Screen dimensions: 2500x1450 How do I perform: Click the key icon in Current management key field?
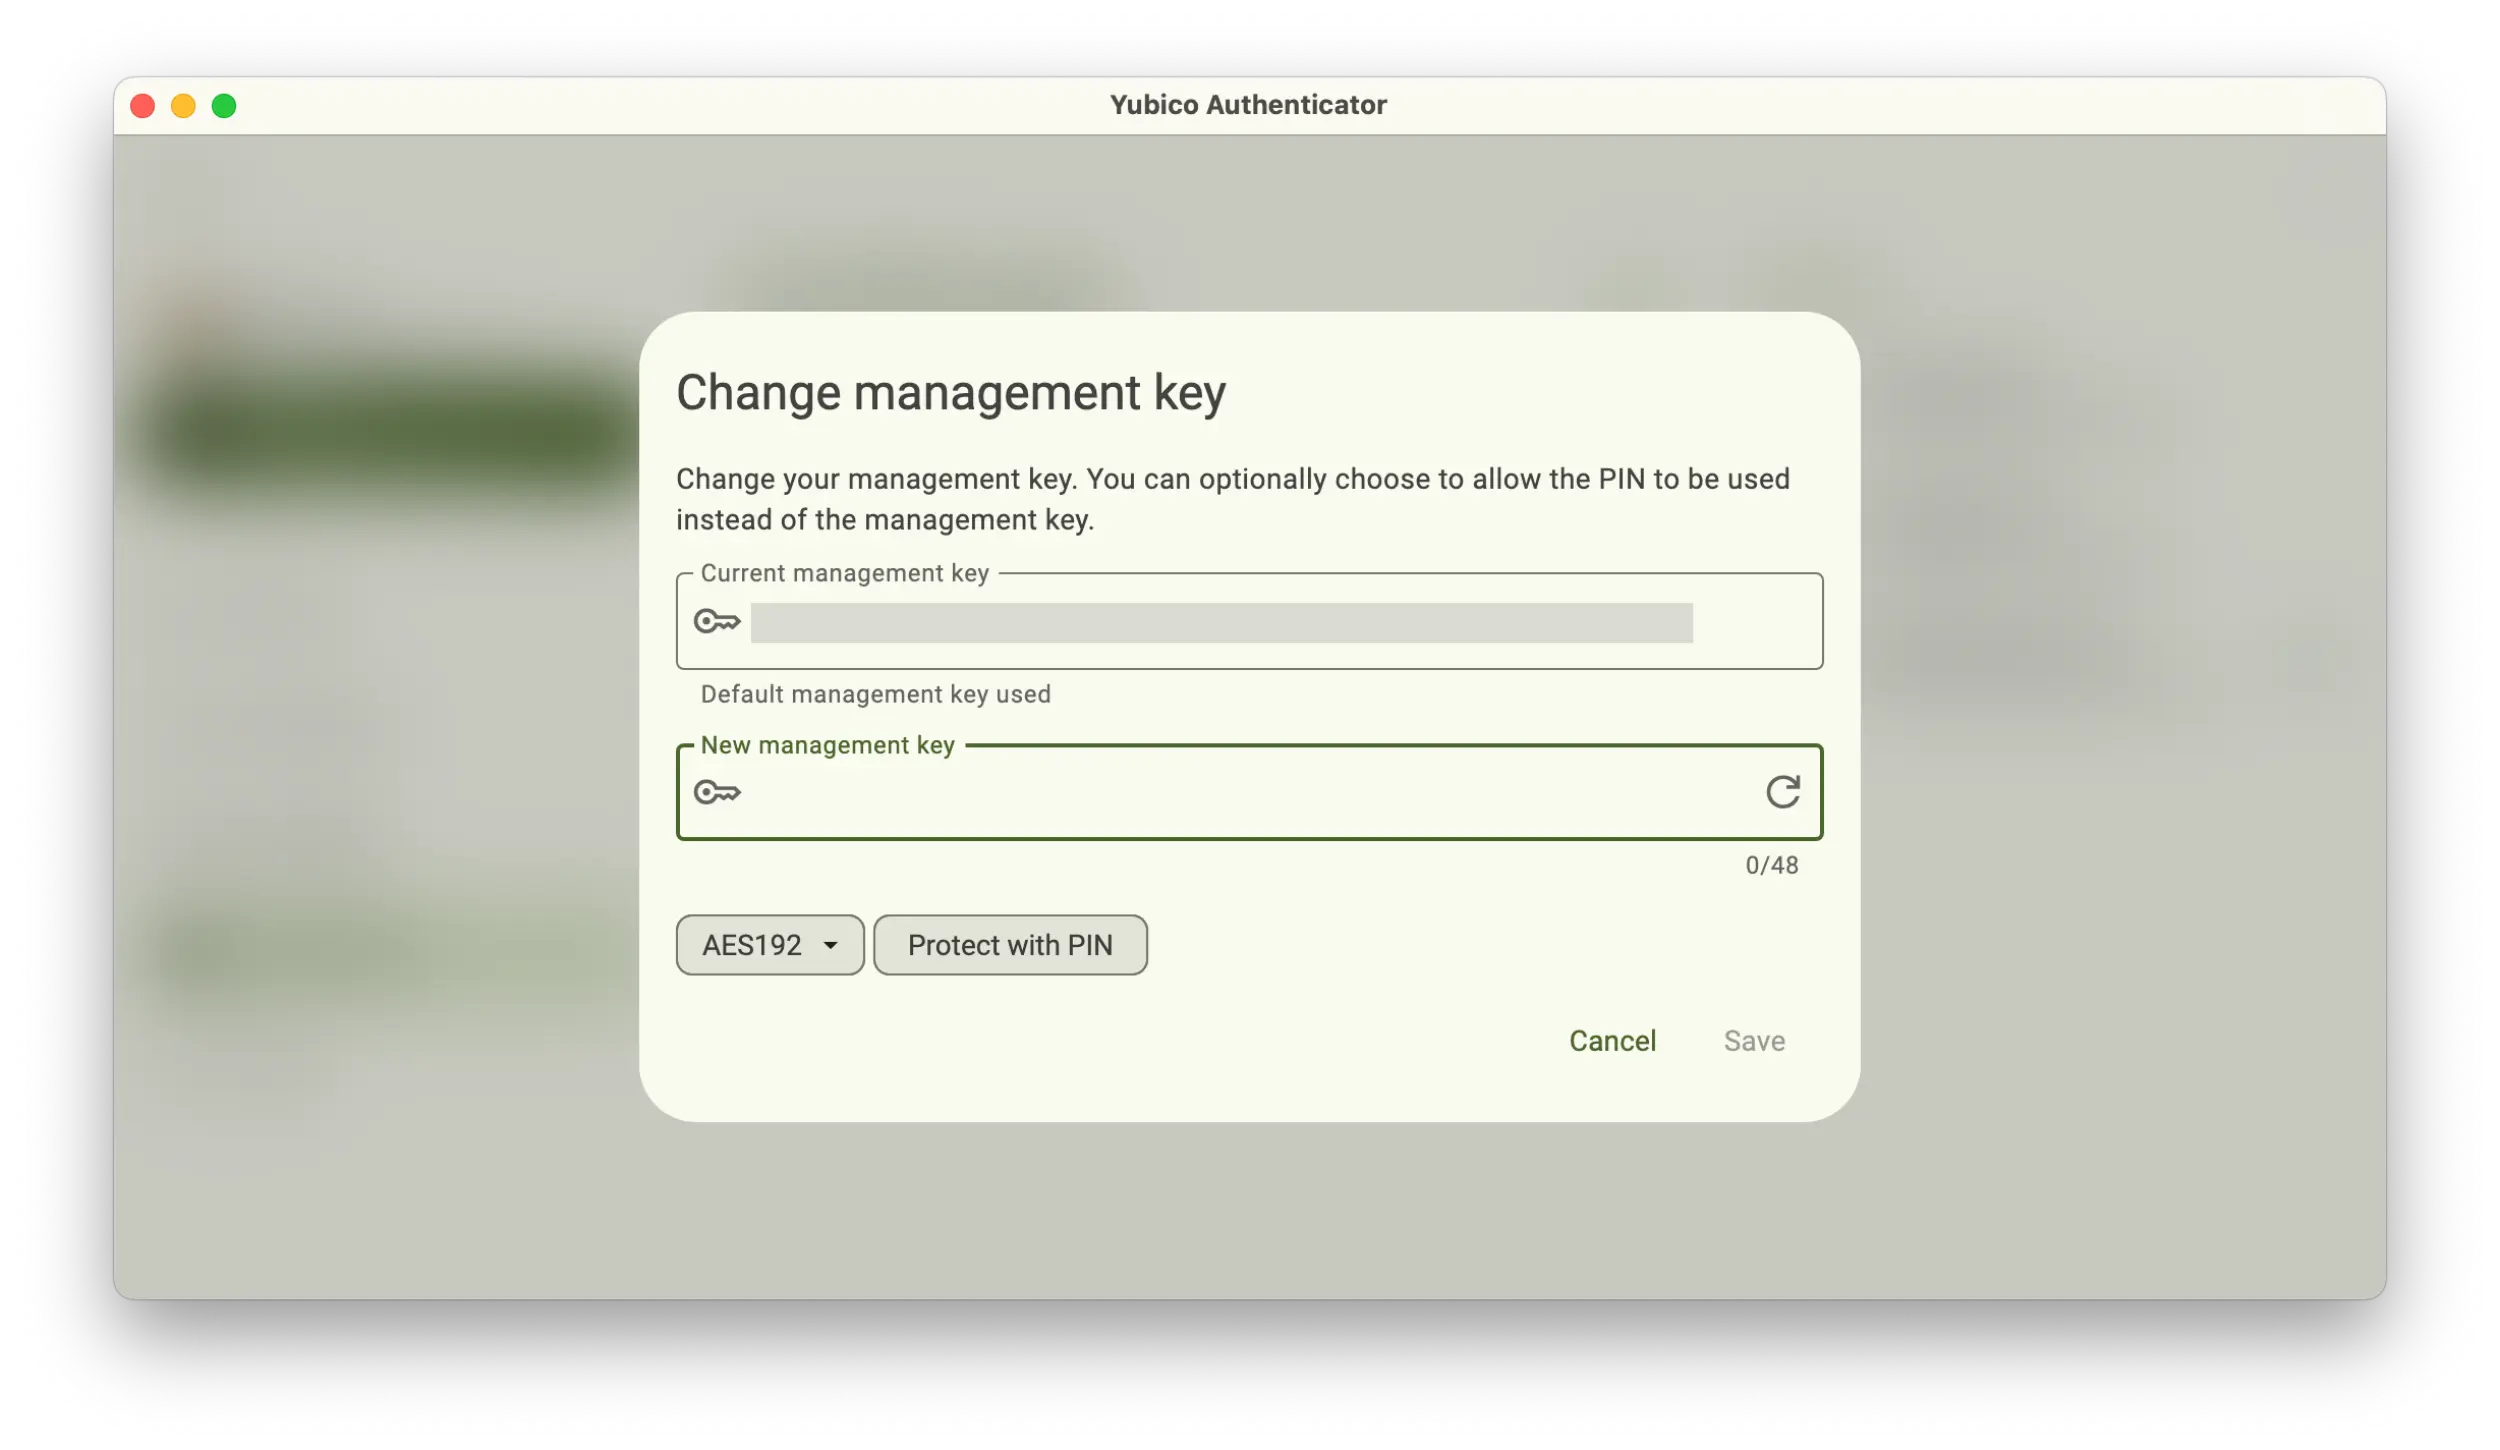click(717, 621)
